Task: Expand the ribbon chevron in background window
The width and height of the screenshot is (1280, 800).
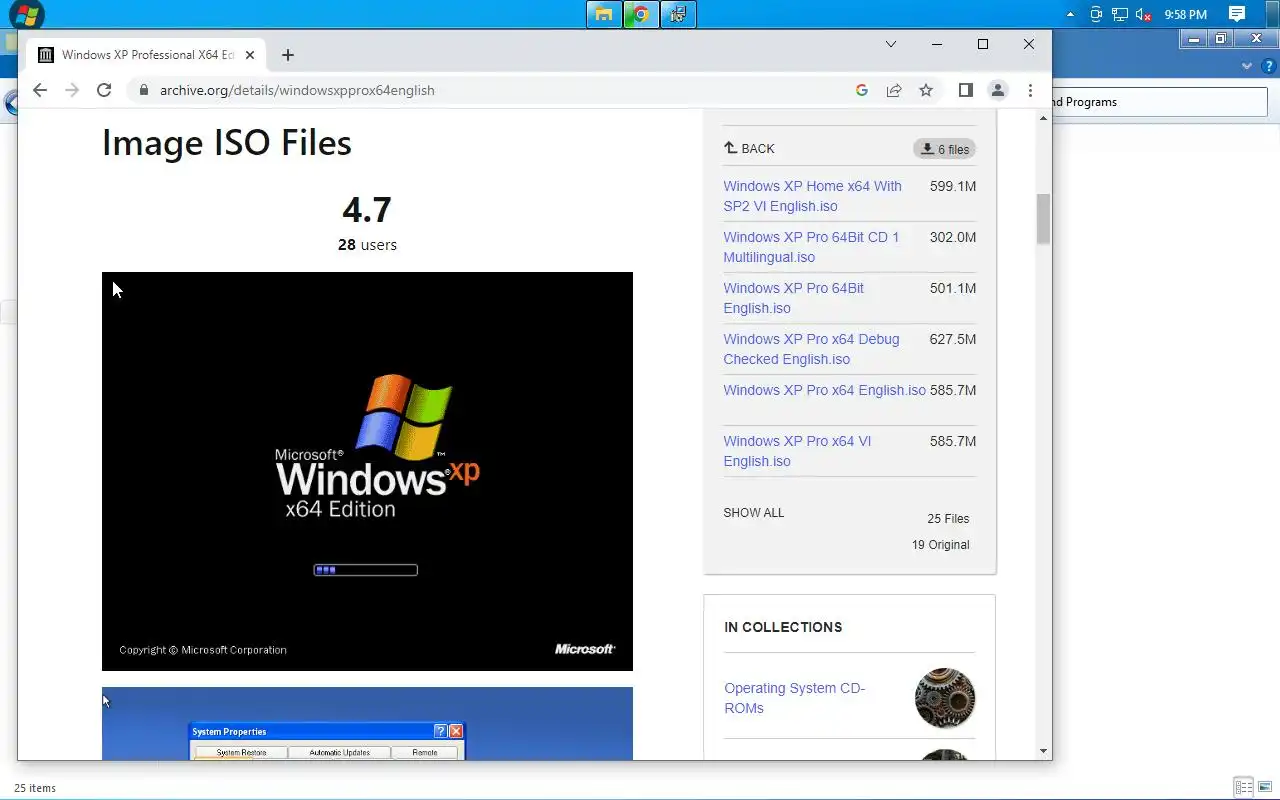Action: (1247, 66)
